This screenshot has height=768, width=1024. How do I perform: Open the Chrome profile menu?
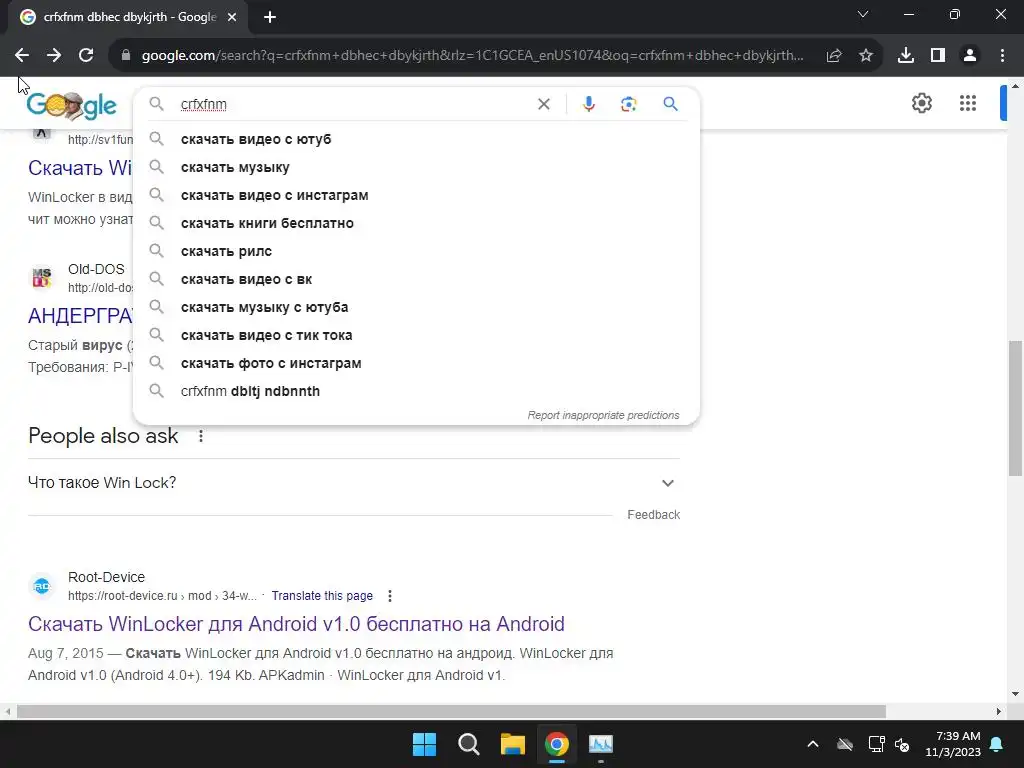pyautogui.click(x=970, y=56)
